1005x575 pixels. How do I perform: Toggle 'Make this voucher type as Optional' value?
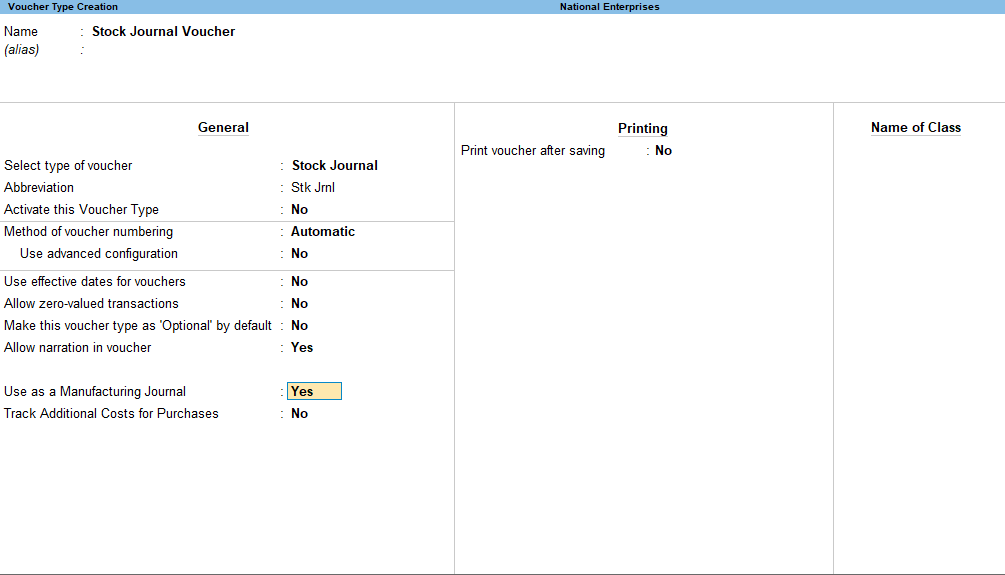click(x=299, y=325)
